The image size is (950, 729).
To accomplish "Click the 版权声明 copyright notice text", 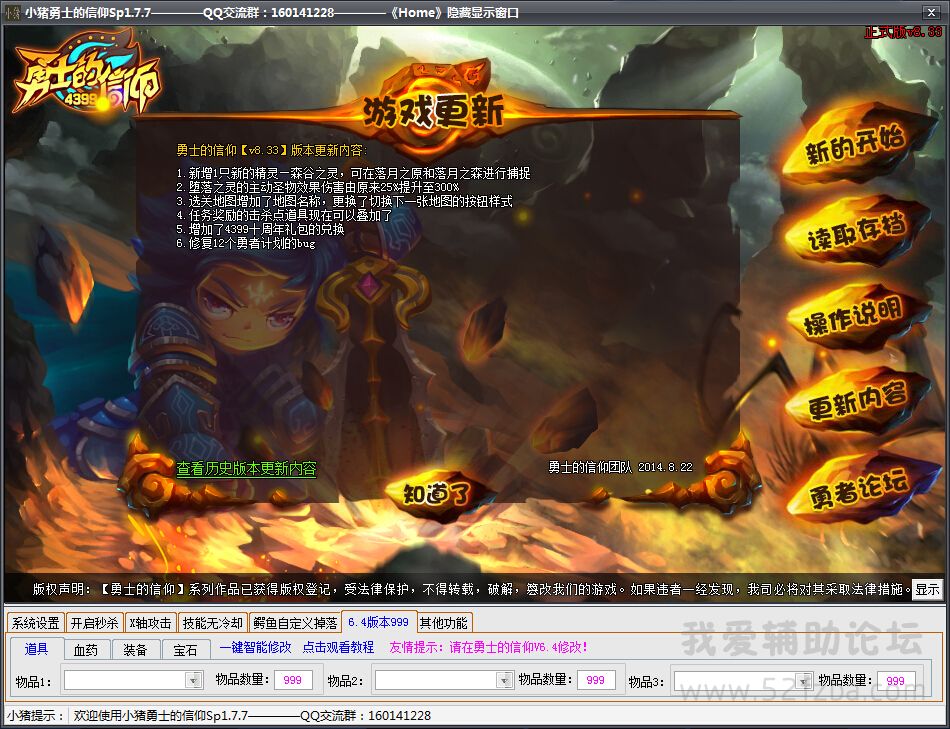I will tap(471, 589).
